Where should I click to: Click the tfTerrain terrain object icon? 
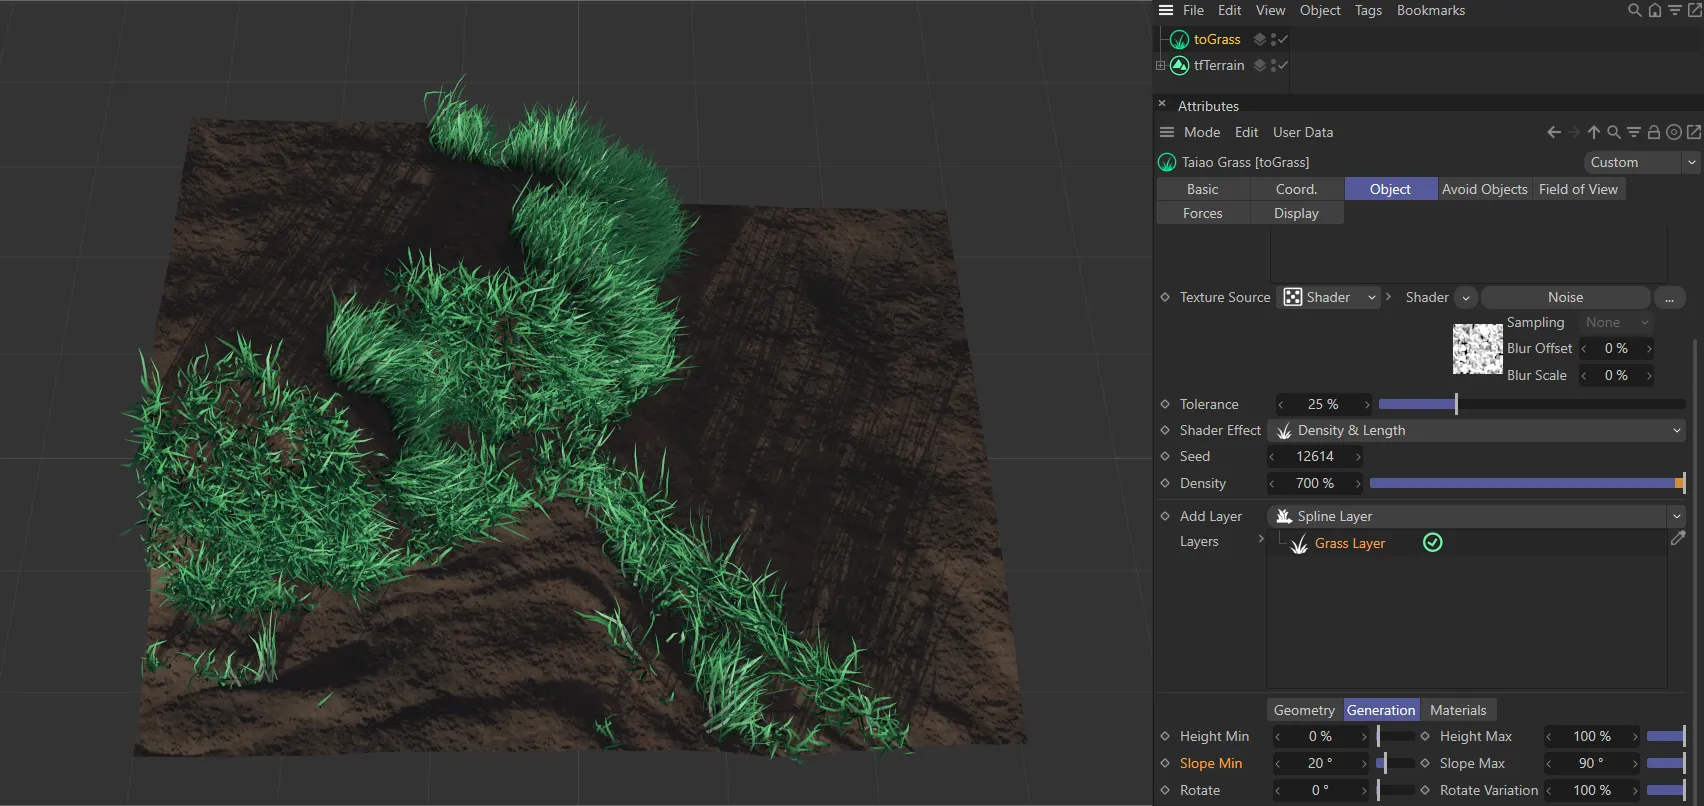click(x=1179, y=66)
